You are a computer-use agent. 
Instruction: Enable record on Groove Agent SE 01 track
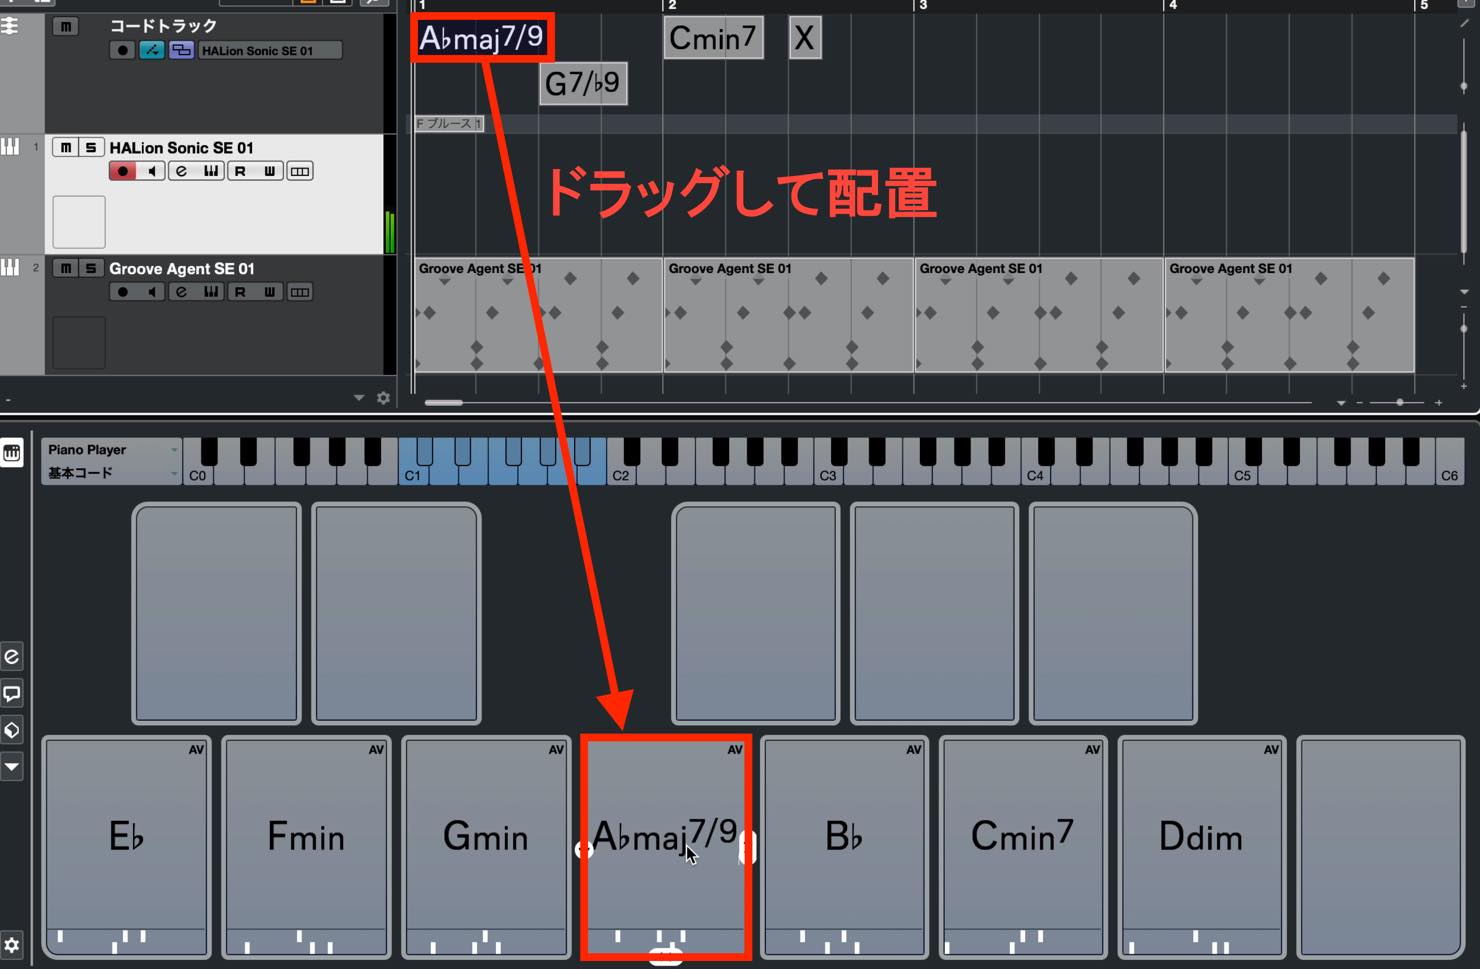click(122, 292)
